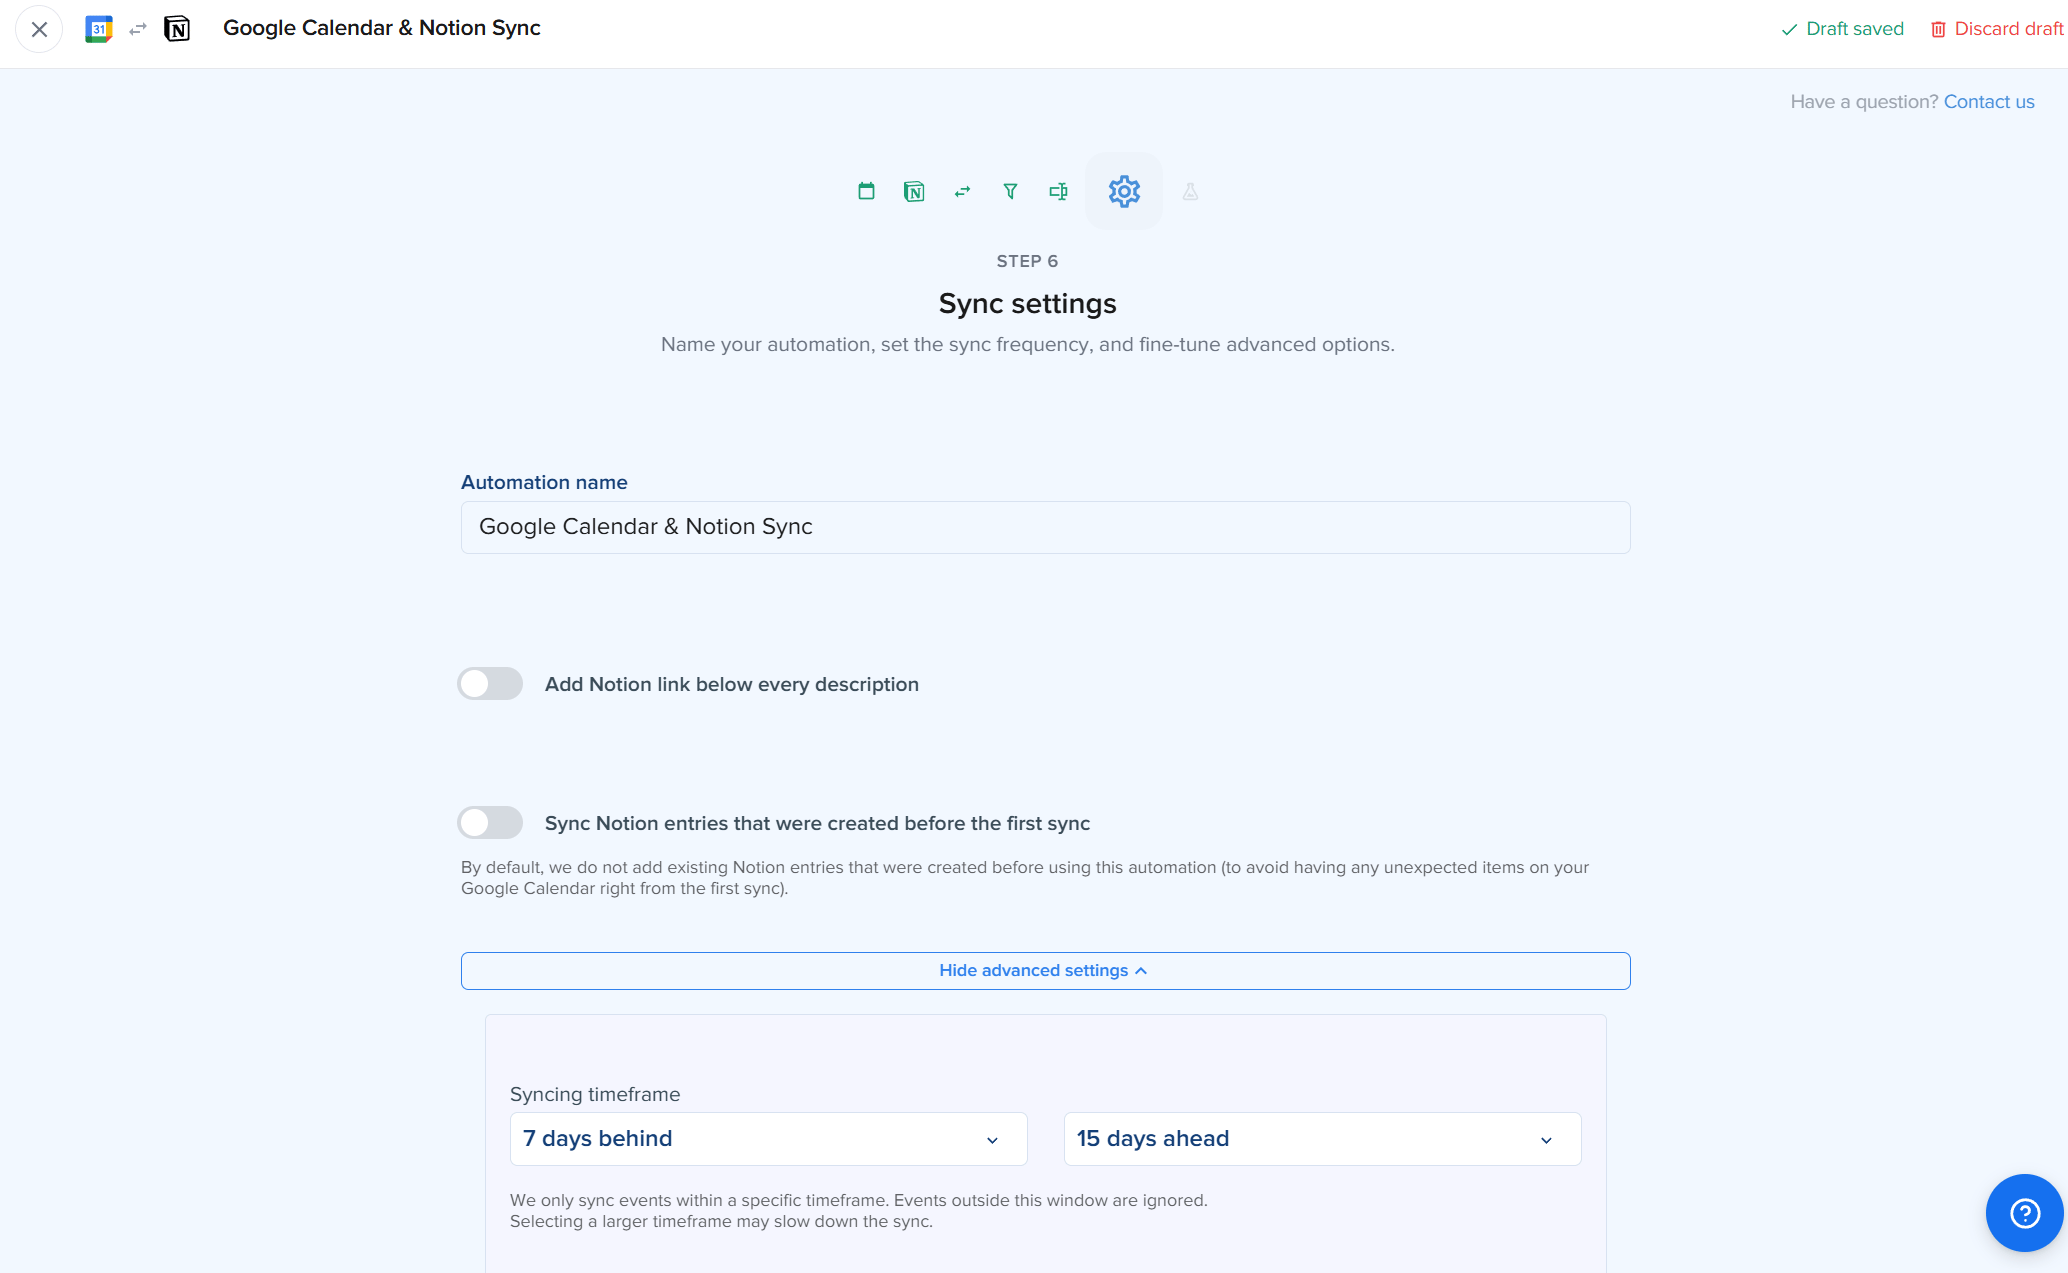This screenshot has height=1273, width=2068.
Task: Click the two-way sync arrows in header
Action: (138, 29)
